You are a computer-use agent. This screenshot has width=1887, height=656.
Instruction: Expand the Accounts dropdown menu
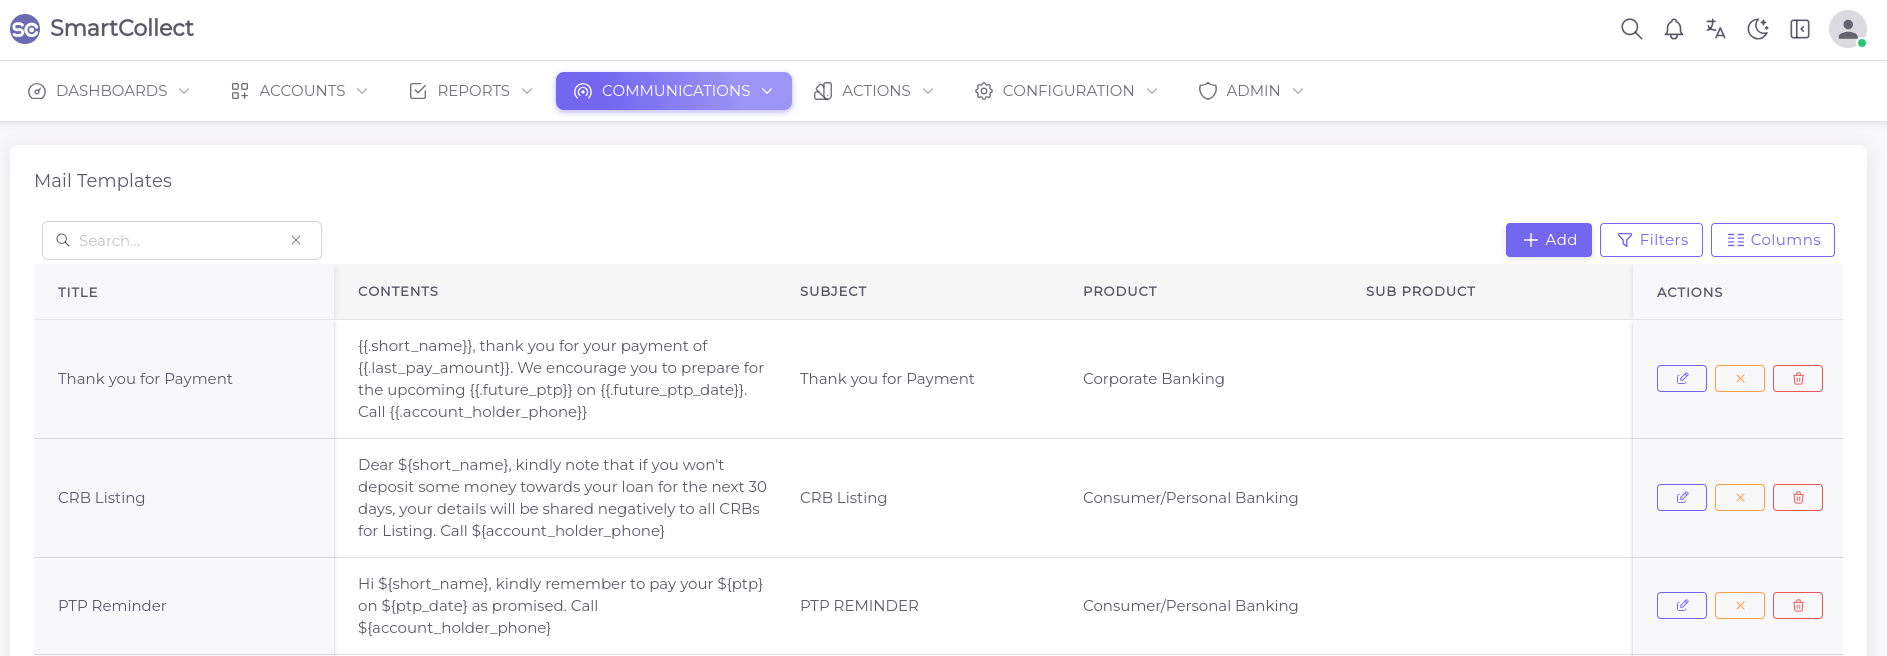pos(300,91)
